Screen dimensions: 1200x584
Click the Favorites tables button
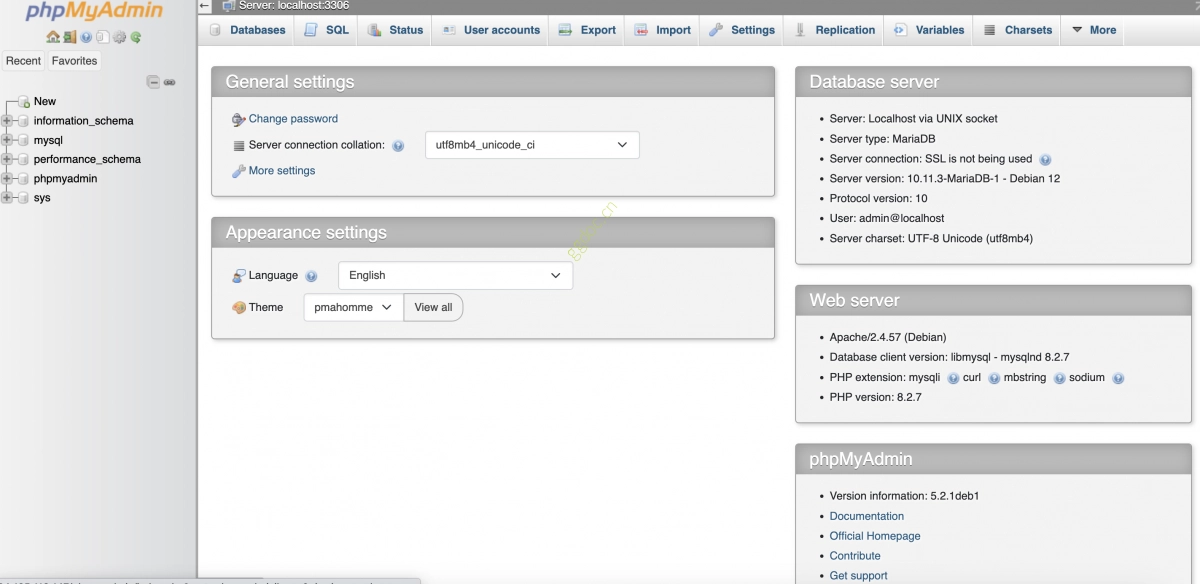tap(75, 61)
